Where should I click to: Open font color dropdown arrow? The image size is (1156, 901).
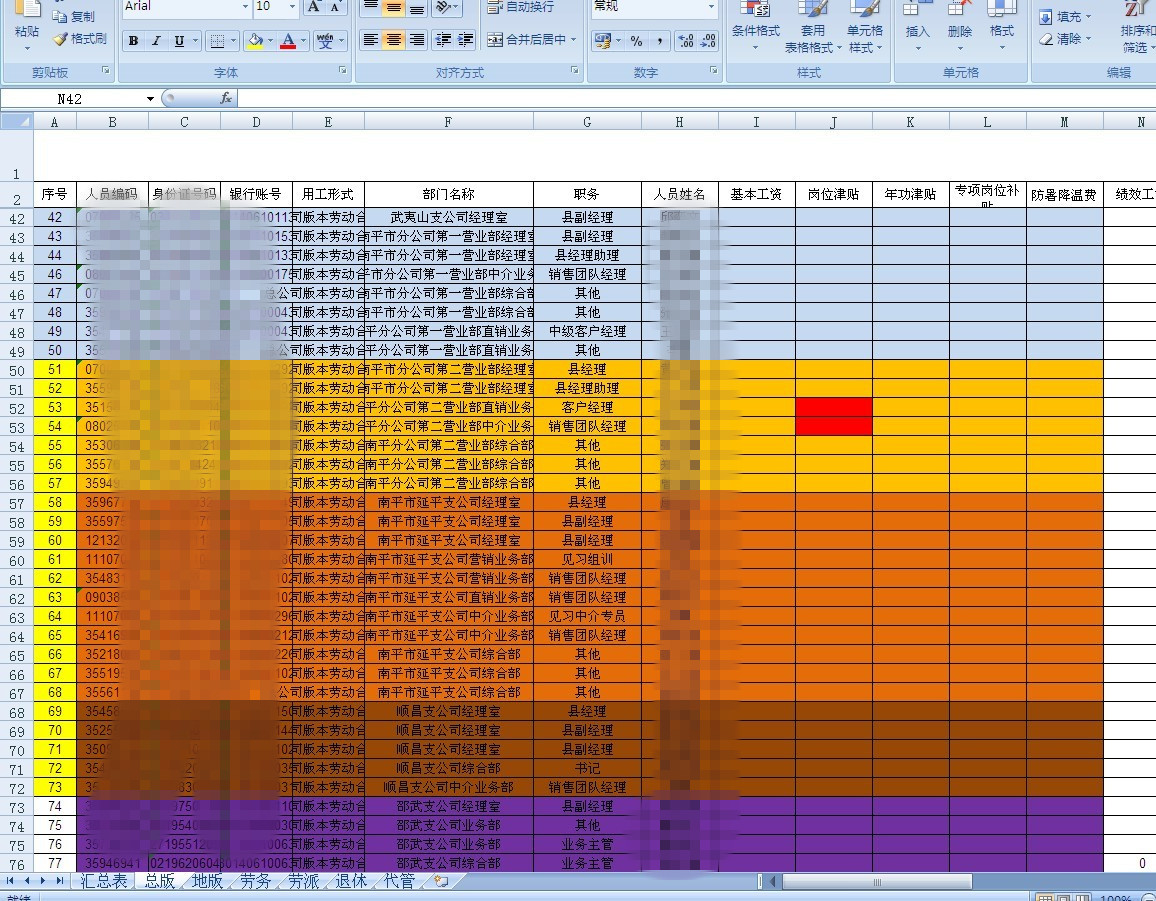(303, 41)
